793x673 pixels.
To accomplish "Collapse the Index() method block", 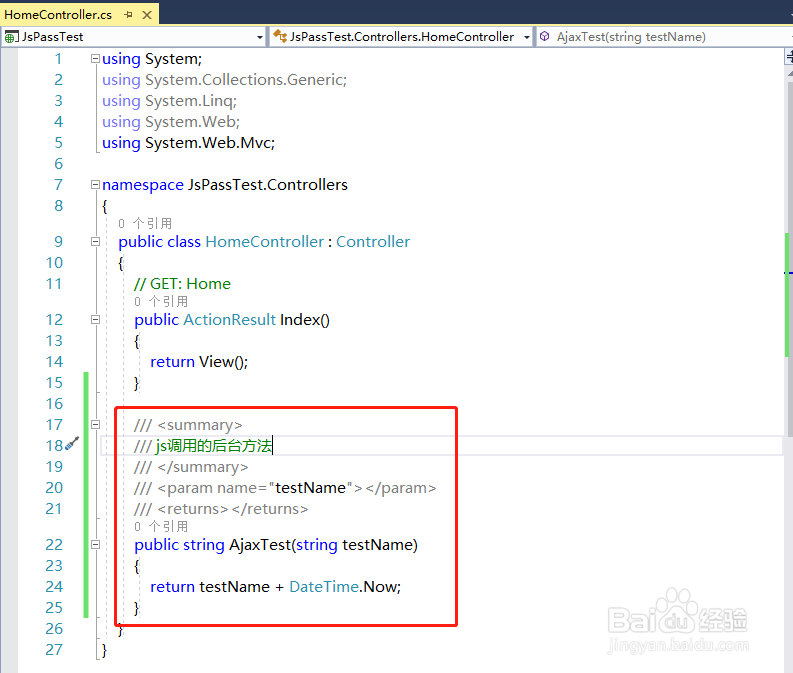I will [x=95, y=320].
